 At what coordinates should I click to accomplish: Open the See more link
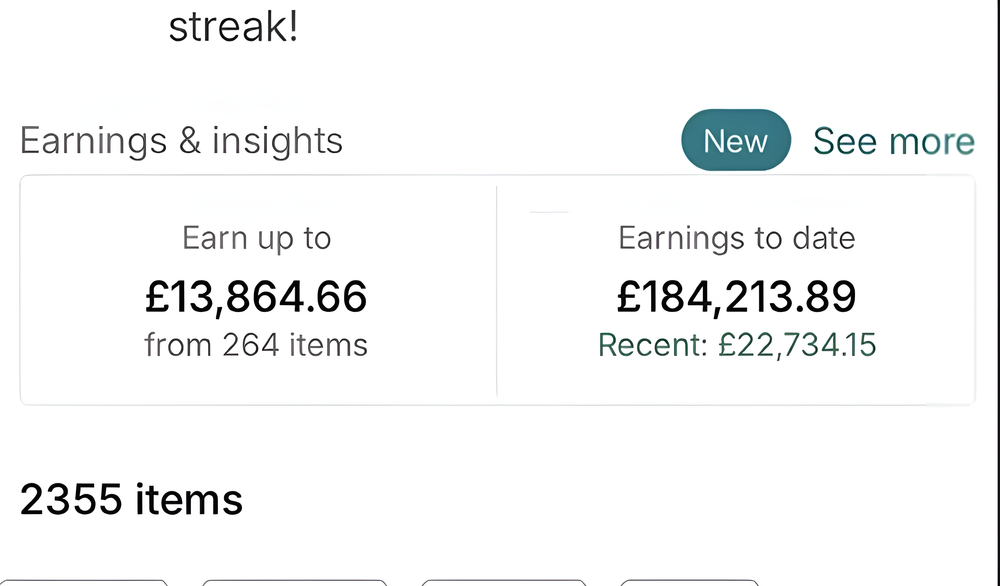893,142
